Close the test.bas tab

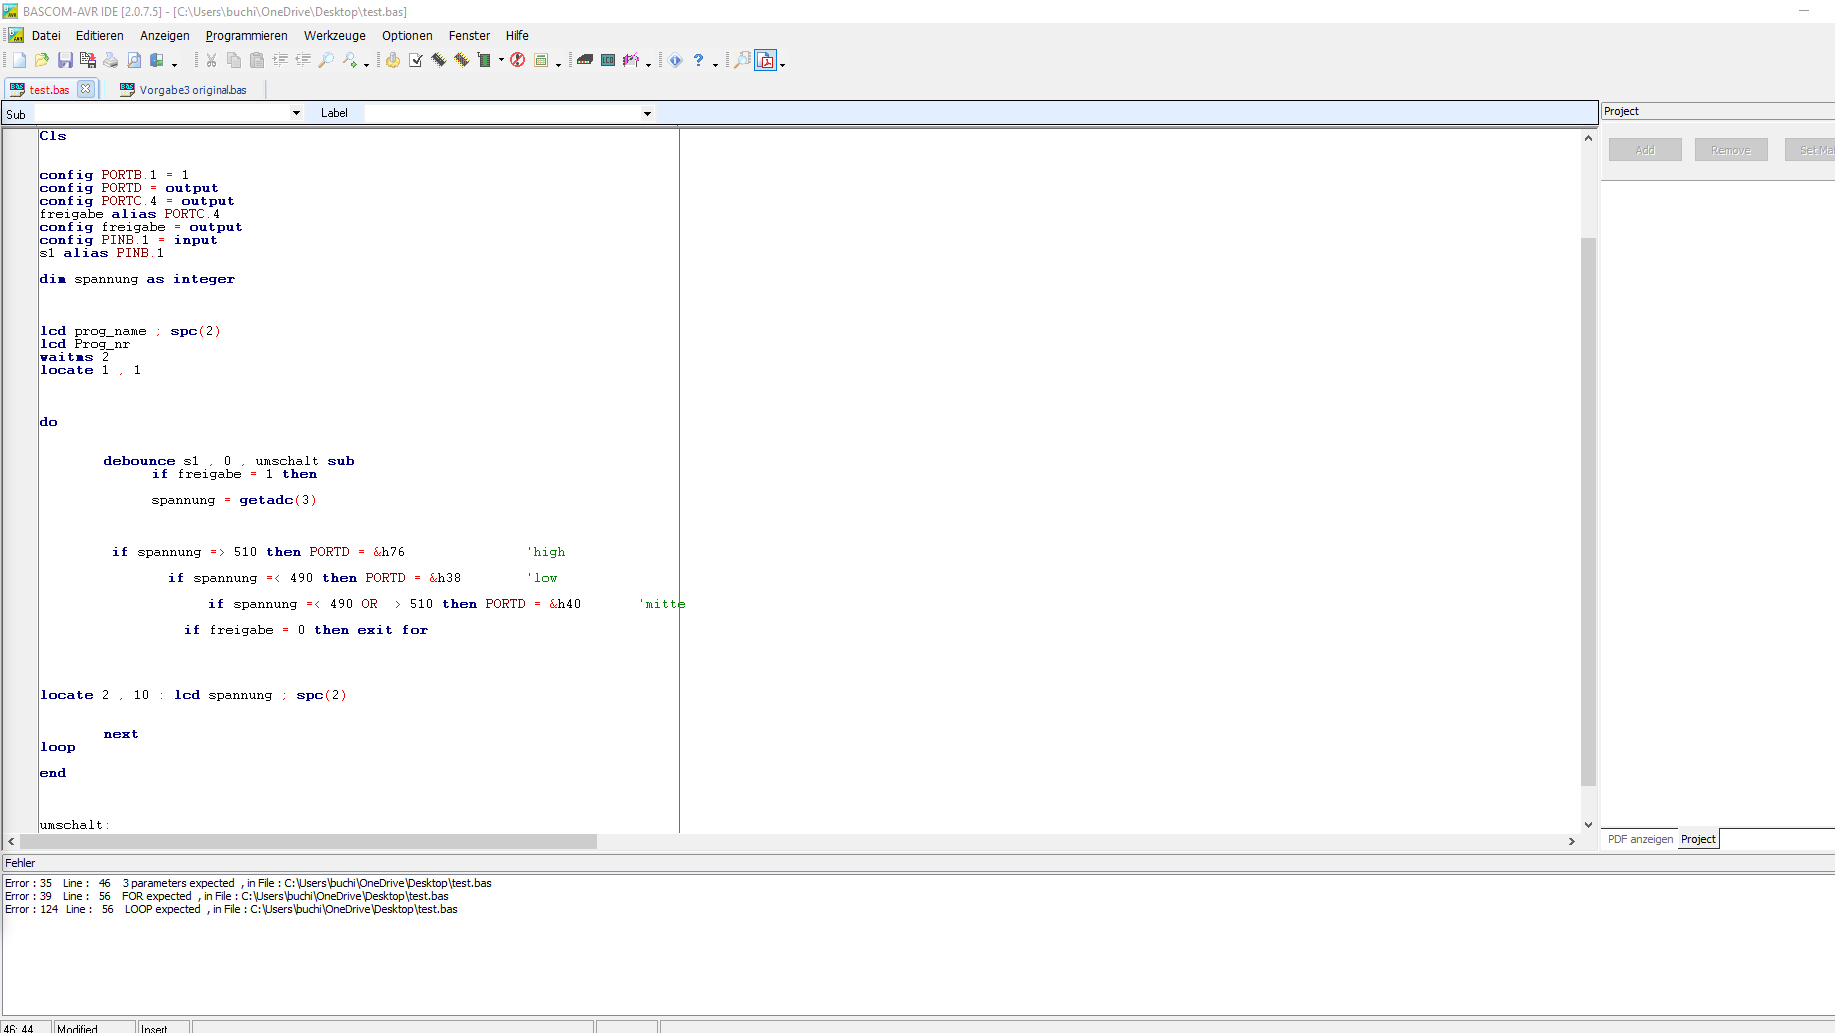pyautogui.click(x=86, y=89)
